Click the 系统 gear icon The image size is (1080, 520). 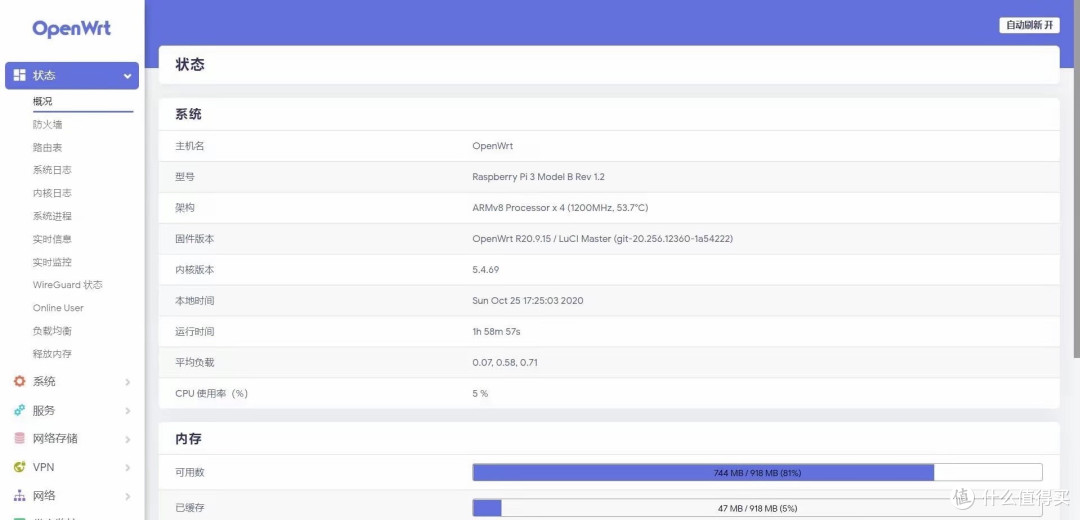(19, 381)
